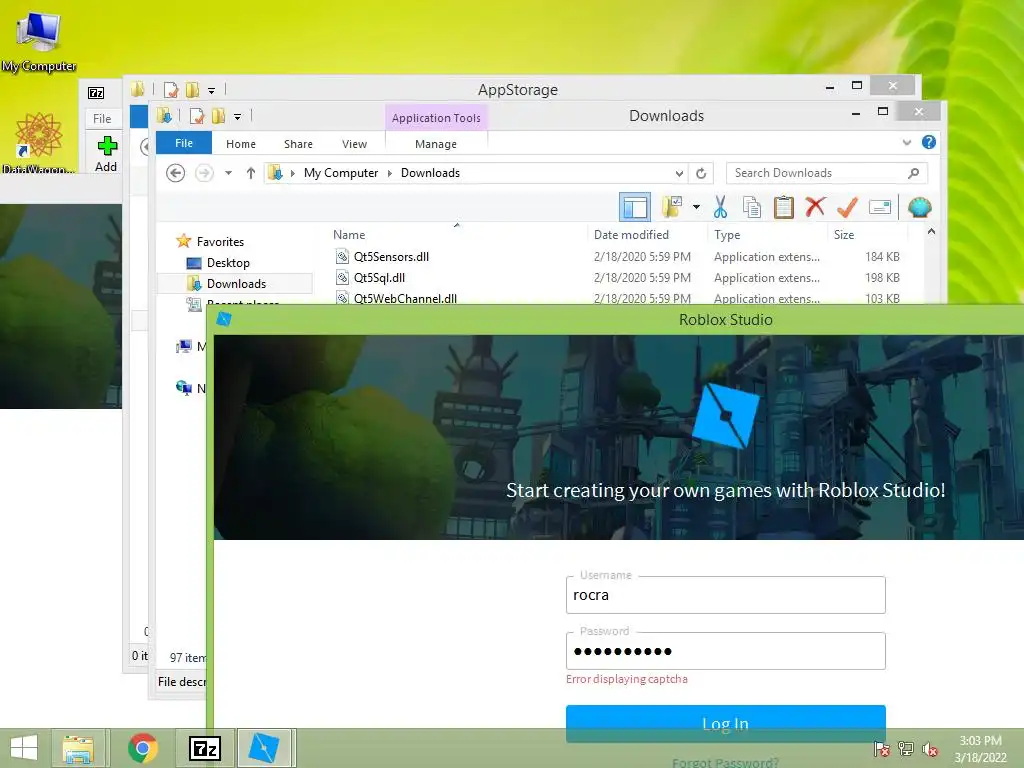
Task: Click the Back arrow in Downloads window
Action: point(175,173)
